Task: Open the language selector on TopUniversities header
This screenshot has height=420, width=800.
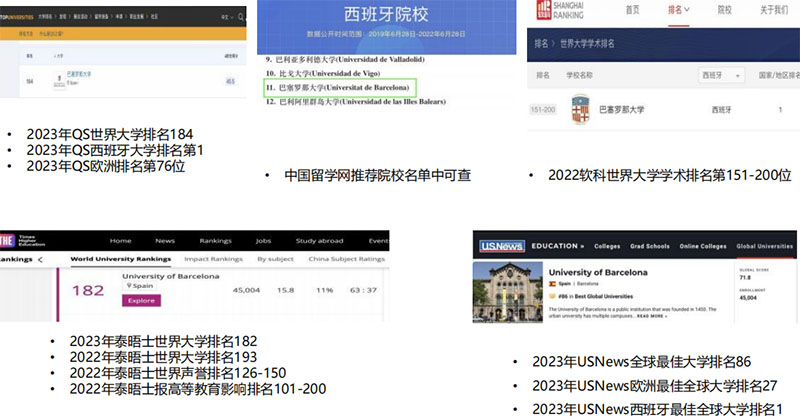Action: (227, 17)
